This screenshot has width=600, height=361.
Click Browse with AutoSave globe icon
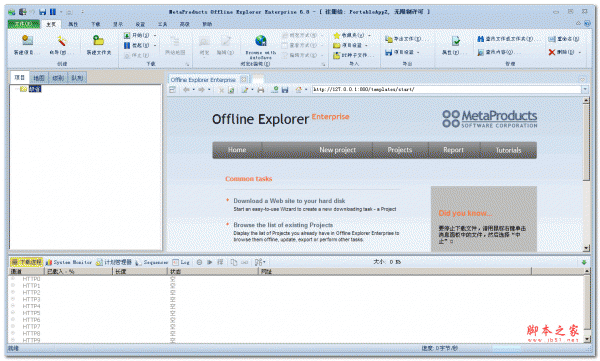point(261,40)
